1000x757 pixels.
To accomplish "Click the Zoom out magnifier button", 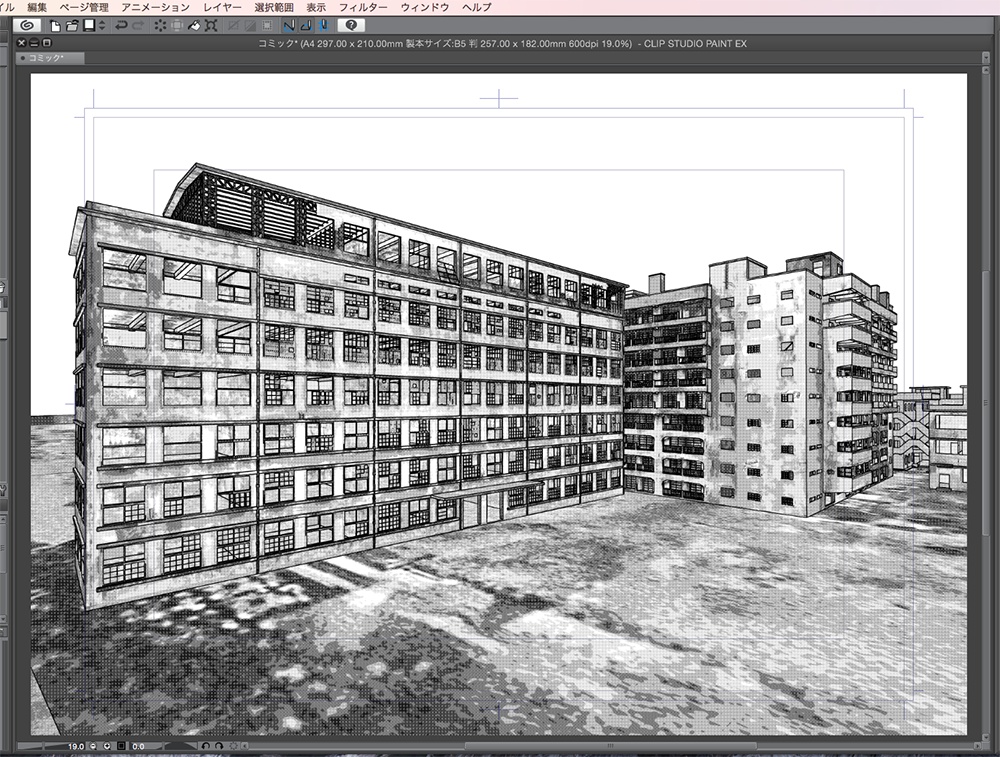I will (93, 746).
